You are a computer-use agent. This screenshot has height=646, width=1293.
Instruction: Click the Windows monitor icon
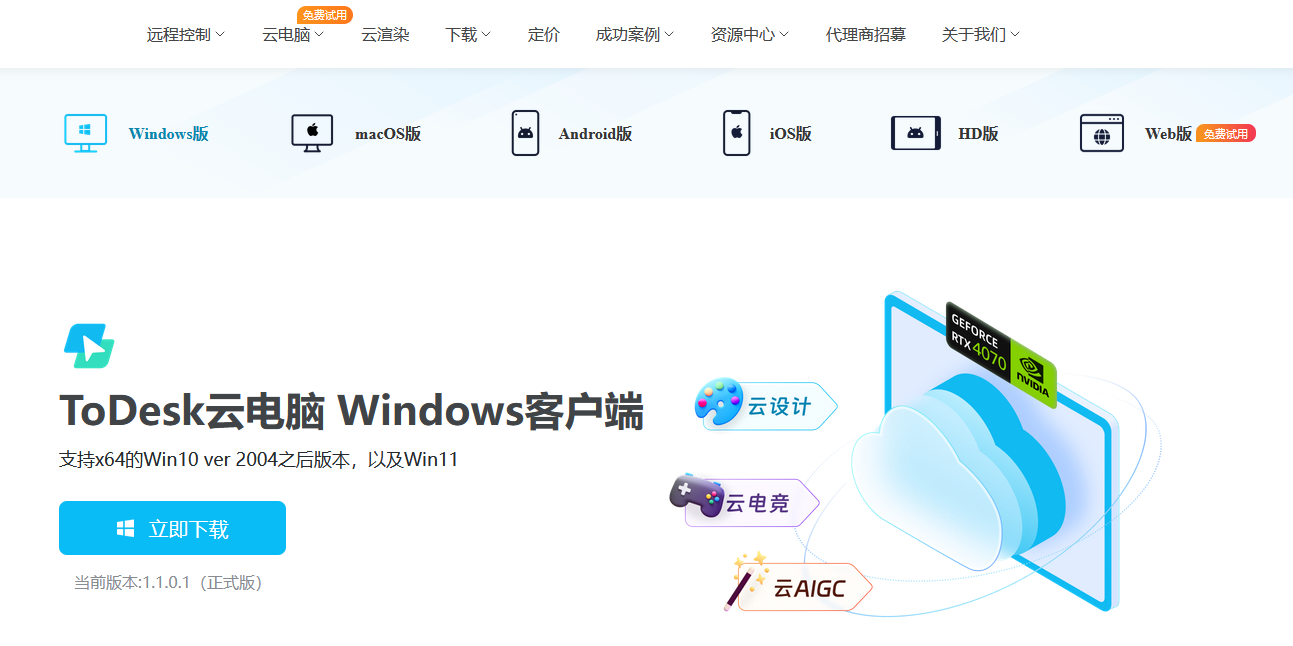(86, 133)
